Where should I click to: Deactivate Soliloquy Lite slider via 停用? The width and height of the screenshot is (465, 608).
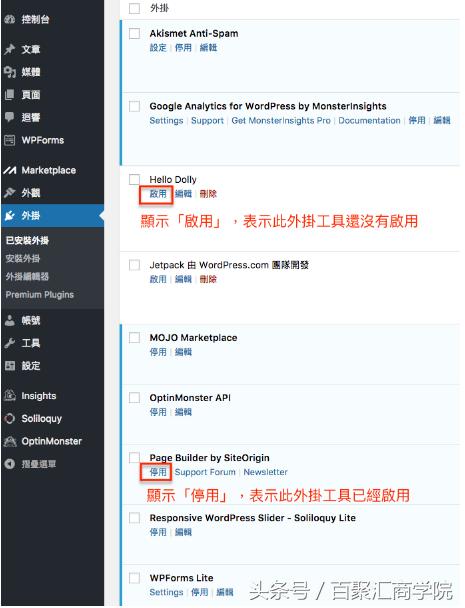pos(158,532)
